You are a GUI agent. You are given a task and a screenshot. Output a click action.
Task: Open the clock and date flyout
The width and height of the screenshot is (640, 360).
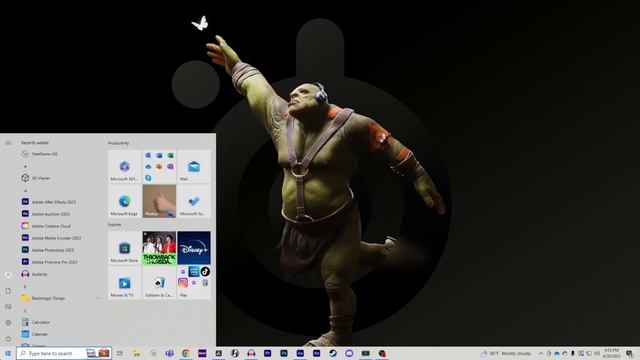click(x=611, y=353)
